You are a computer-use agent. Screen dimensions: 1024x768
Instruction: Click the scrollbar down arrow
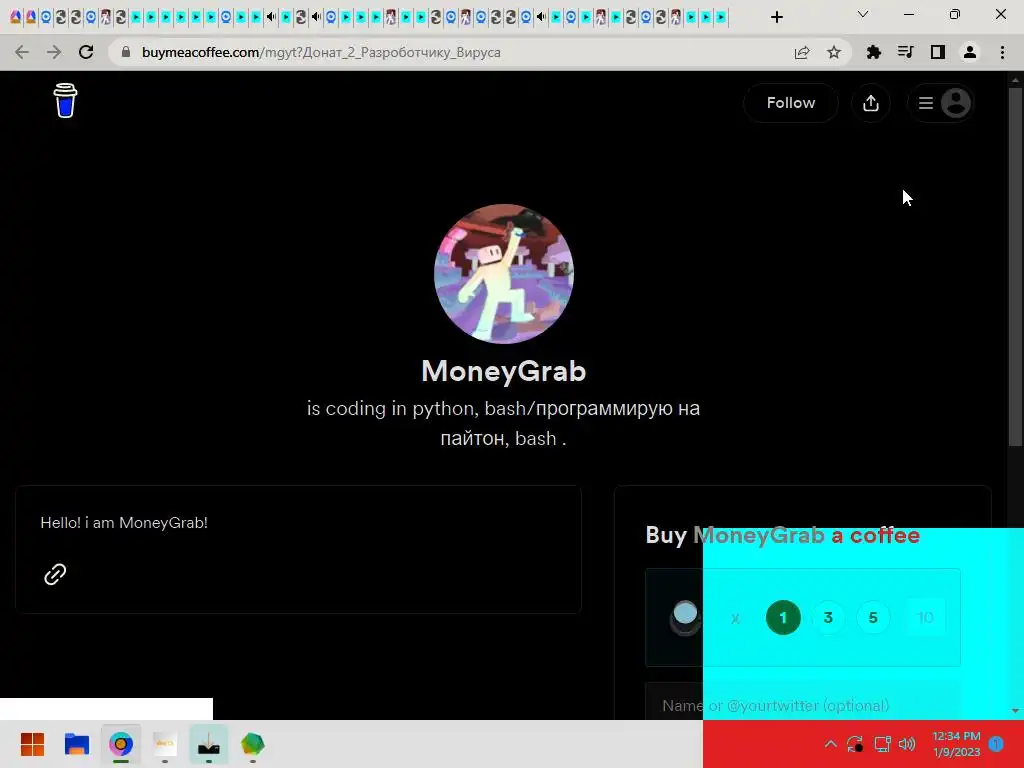pos(1015,711)
